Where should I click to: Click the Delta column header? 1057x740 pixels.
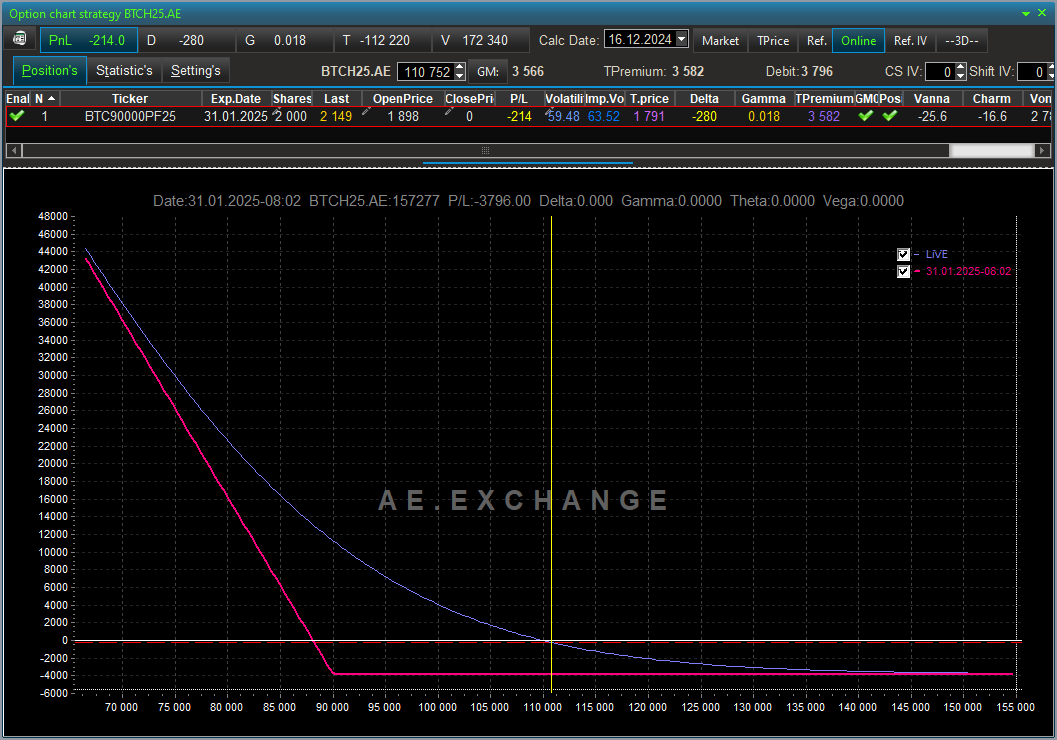pyautogui.click(x=704, y=98)
